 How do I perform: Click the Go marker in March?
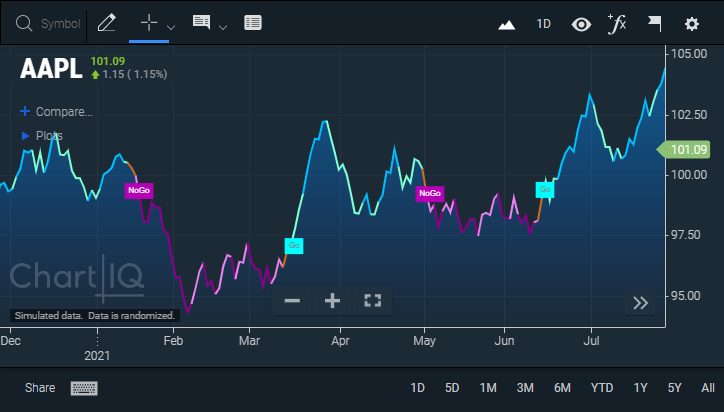tap(294, 245)
